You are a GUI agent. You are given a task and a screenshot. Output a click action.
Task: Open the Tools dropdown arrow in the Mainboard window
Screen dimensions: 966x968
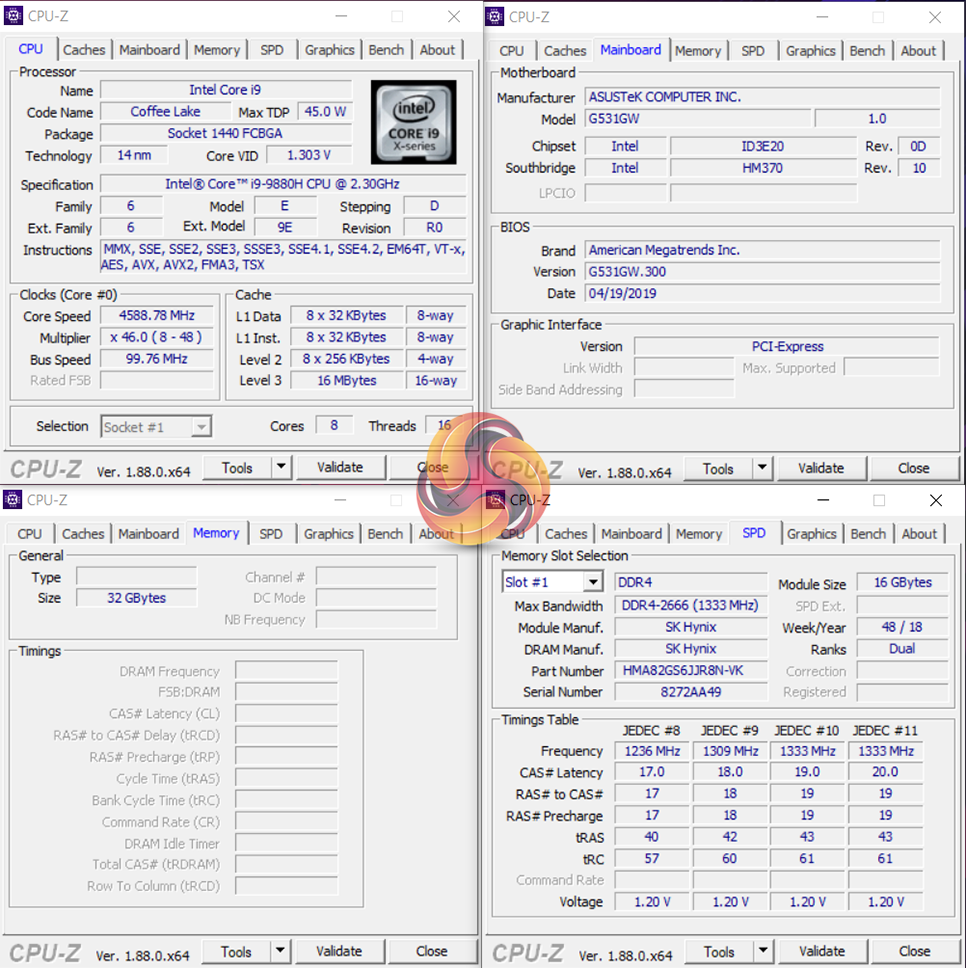coord(762,469)
